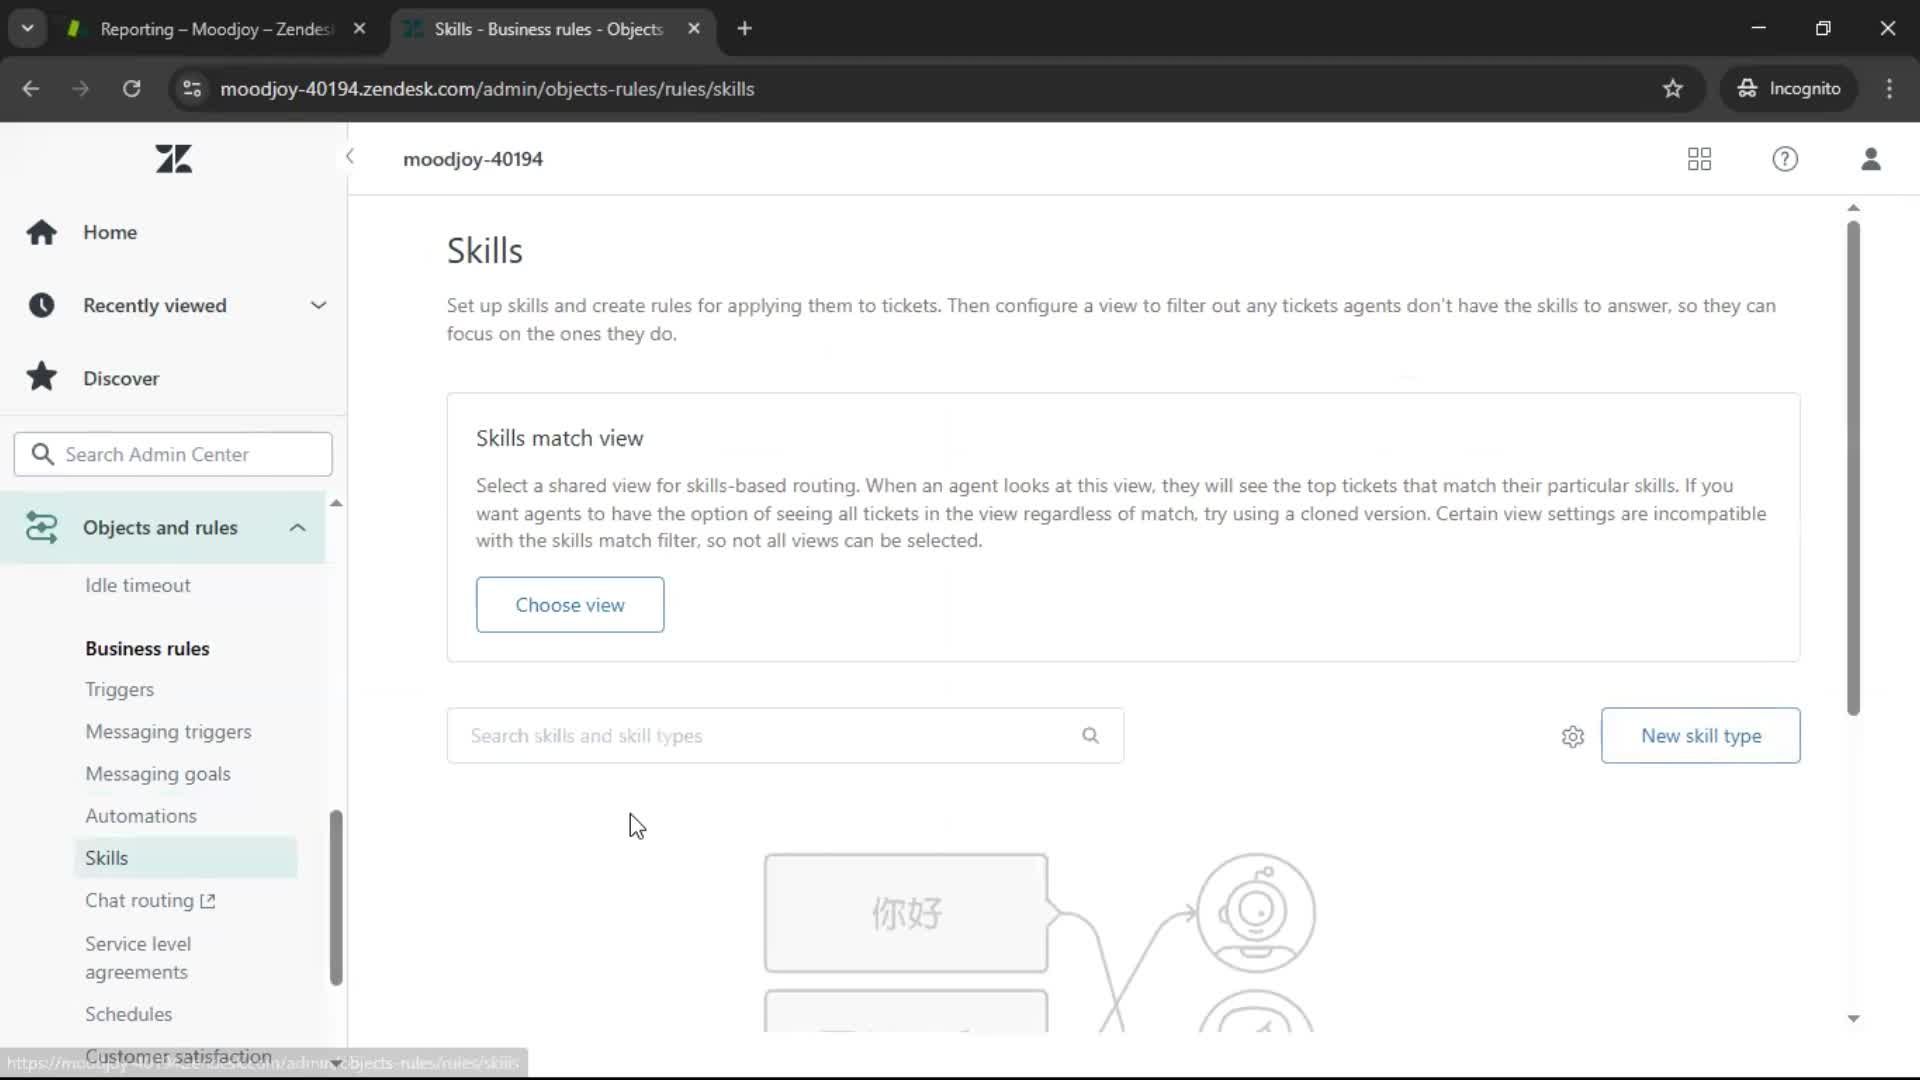This screenshot has height=1080, width=1920.
Task: Click the browser address bar URL
Action: [487, 89]
